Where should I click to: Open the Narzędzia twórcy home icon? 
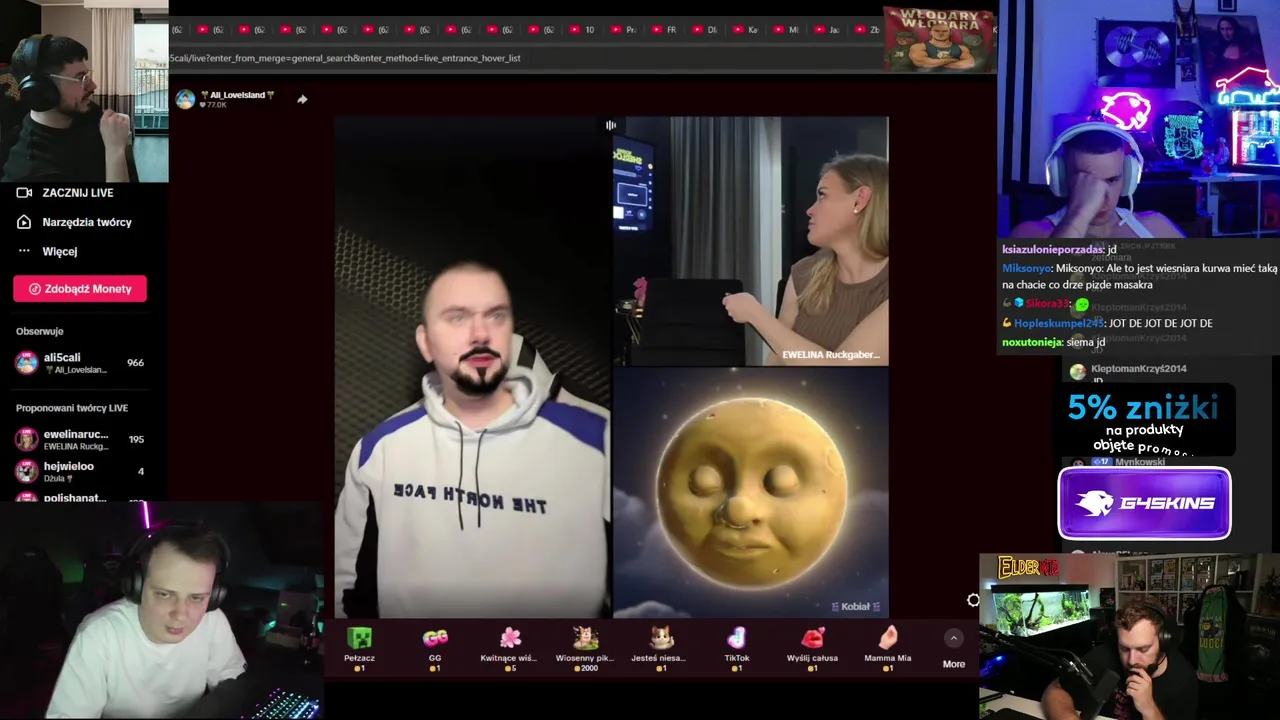click(x=25, y=222)
